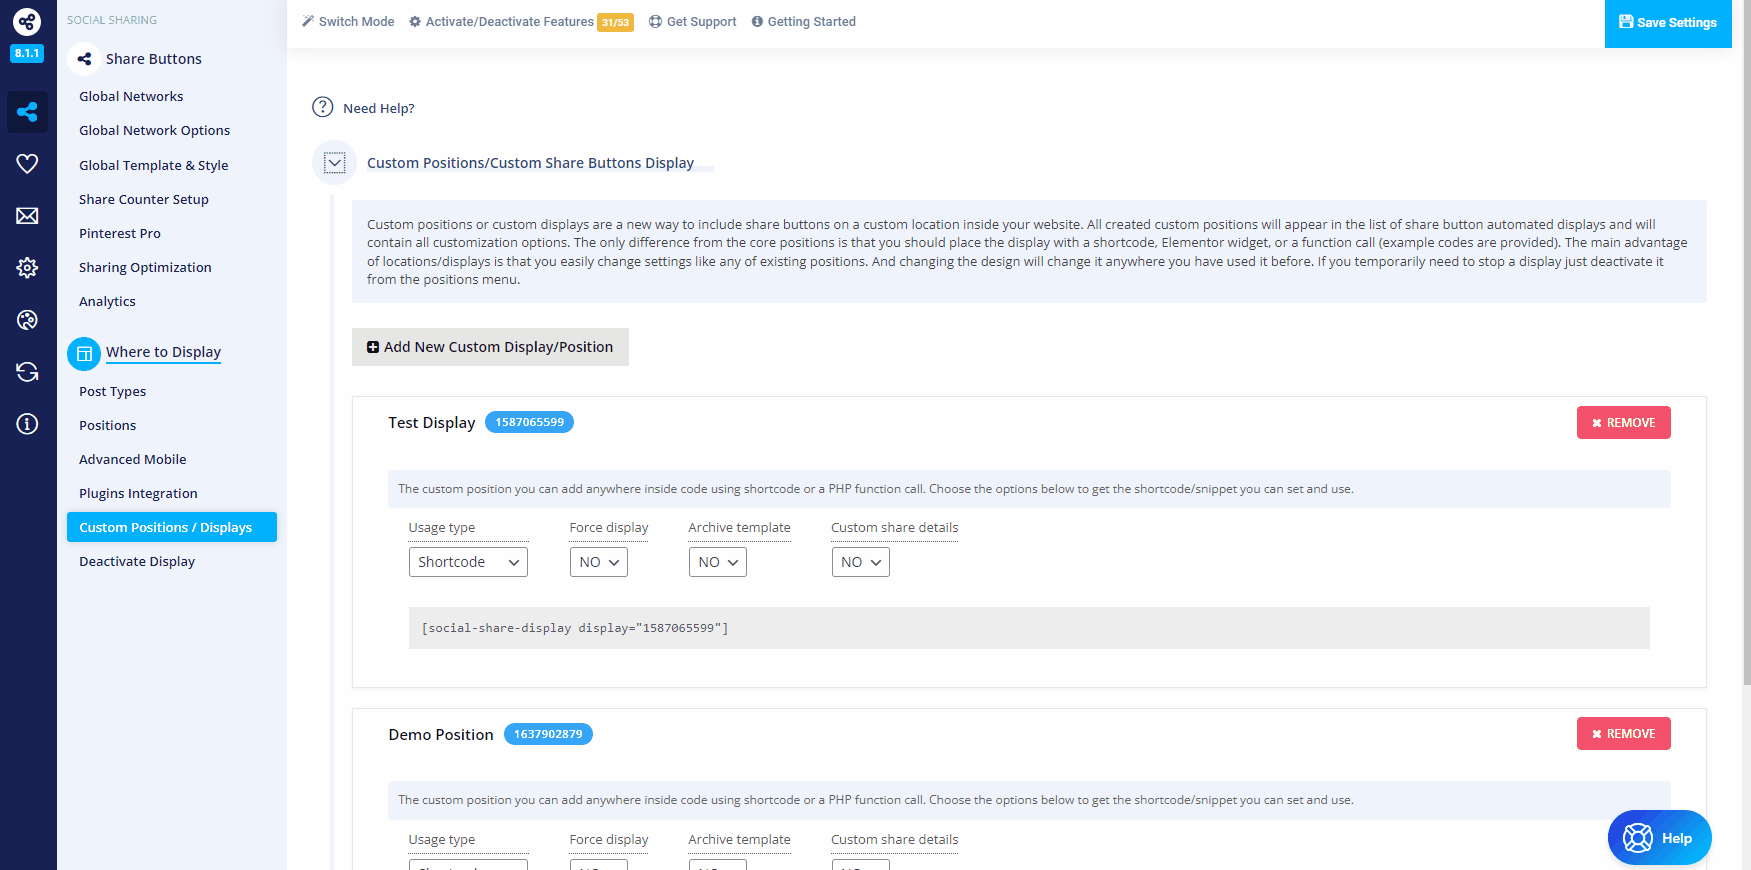The height and width of the screenshot is (870, 1751).
Task: Open the Positions menu item
Action: click(108, 425)
